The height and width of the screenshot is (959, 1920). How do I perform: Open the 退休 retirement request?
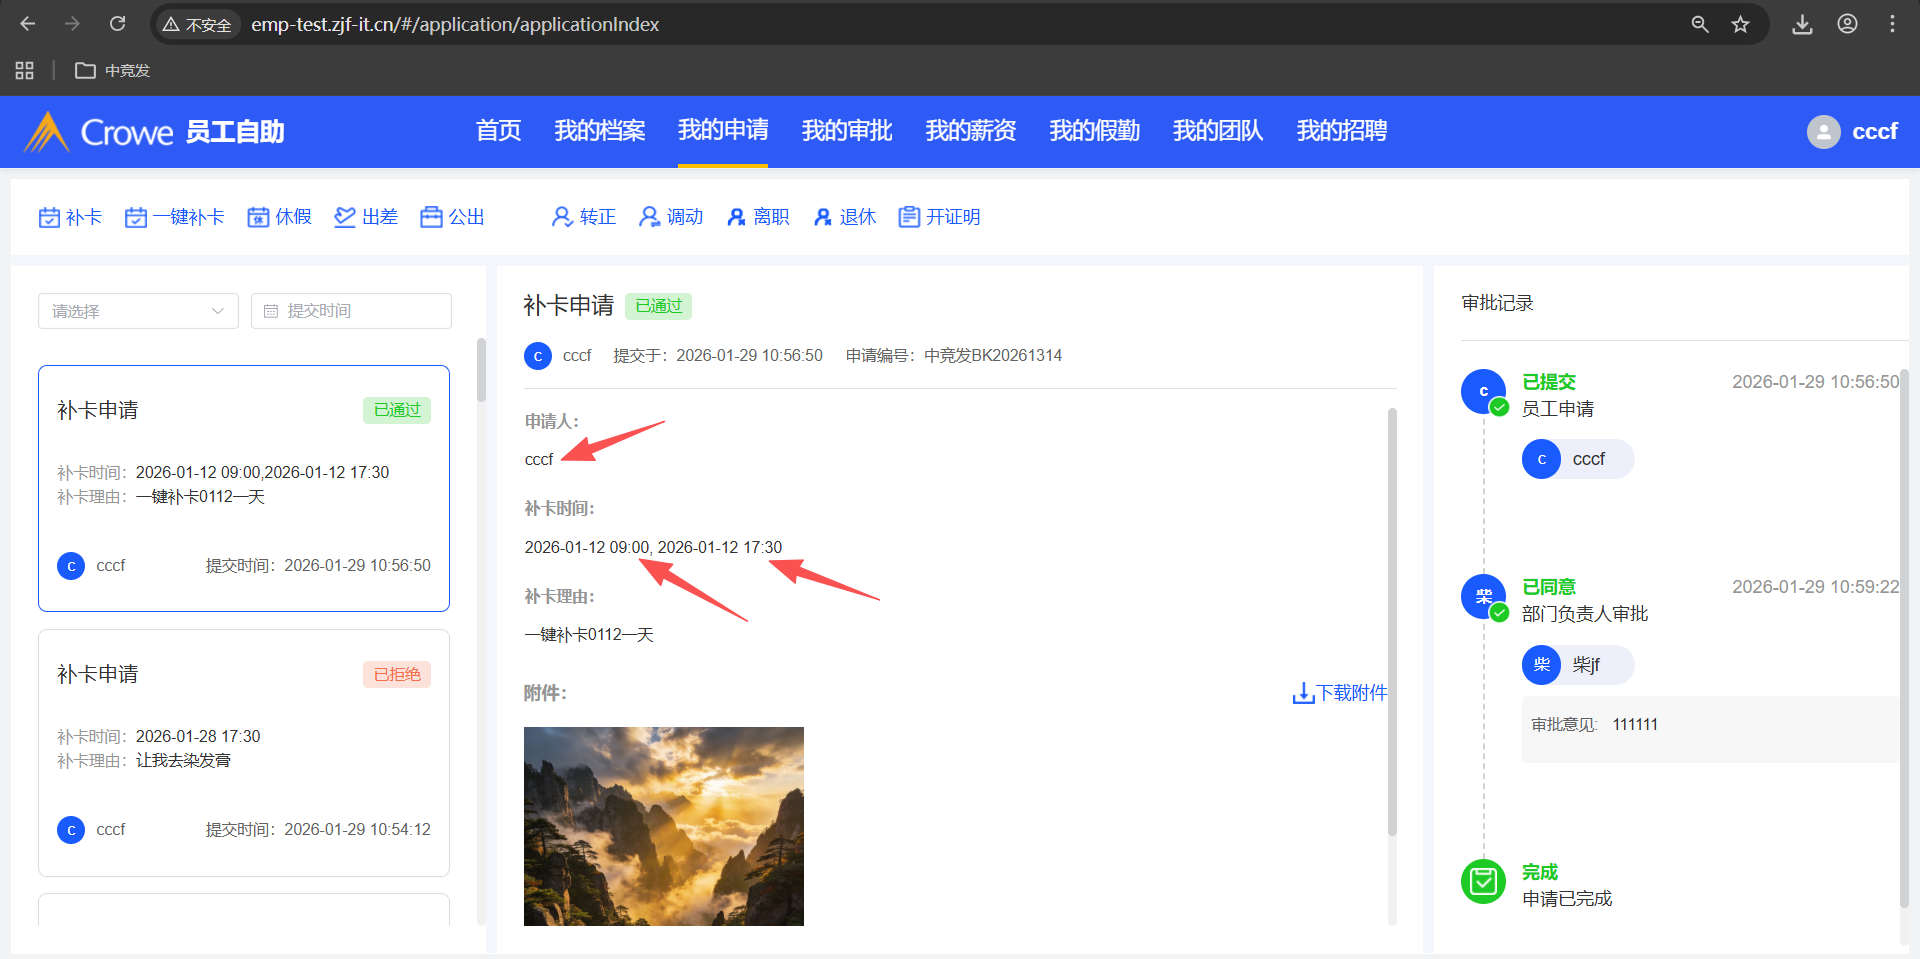pos(845,217)
